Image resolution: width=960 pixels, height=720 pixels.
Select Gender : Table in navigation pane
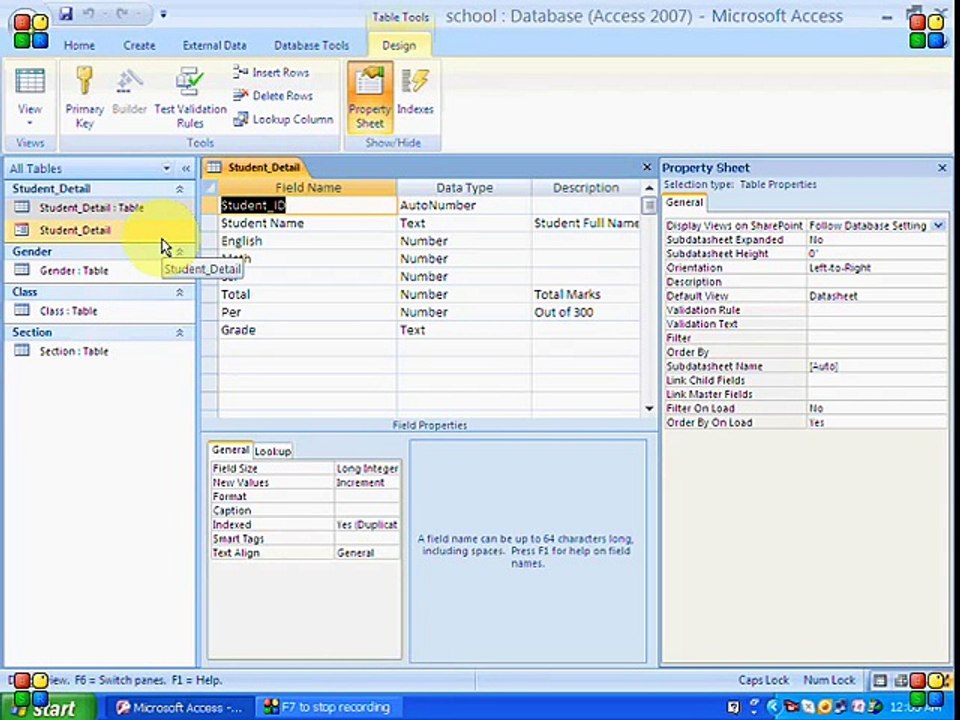(x=99, y=271)
